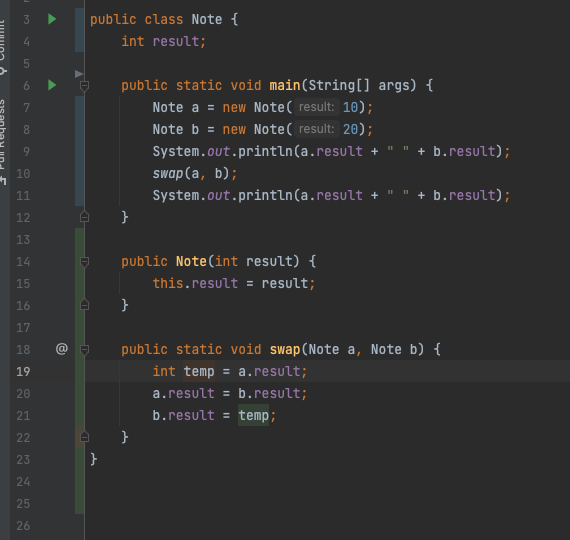Fold the Note constructor

[x=84, y=261]
